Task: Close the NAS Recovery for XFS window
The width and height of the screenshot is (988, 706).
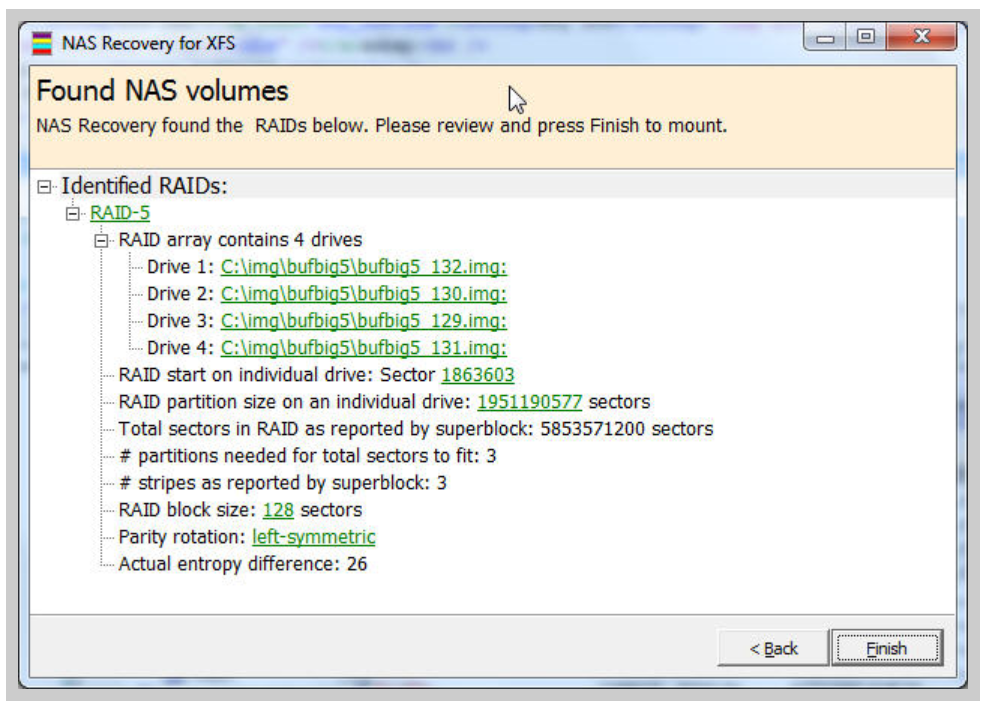Action: coord(922,38)
